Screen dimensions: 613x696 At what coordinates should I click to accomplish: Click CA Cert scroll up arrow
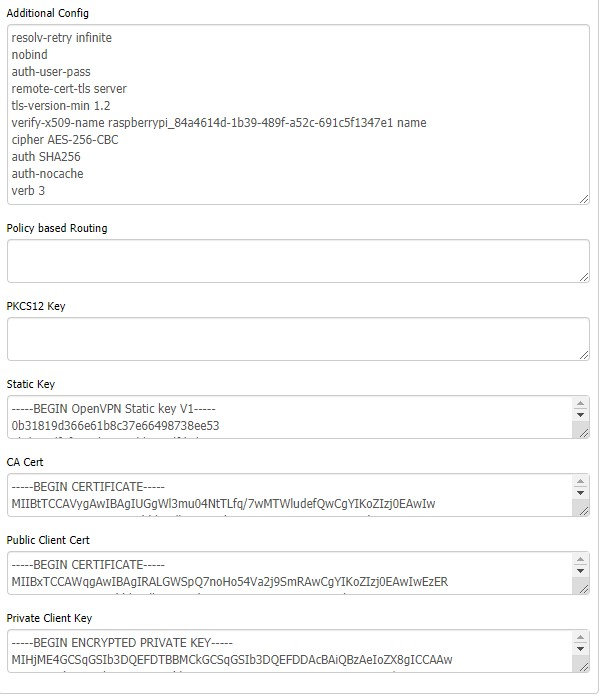click(x=581, y=482)
